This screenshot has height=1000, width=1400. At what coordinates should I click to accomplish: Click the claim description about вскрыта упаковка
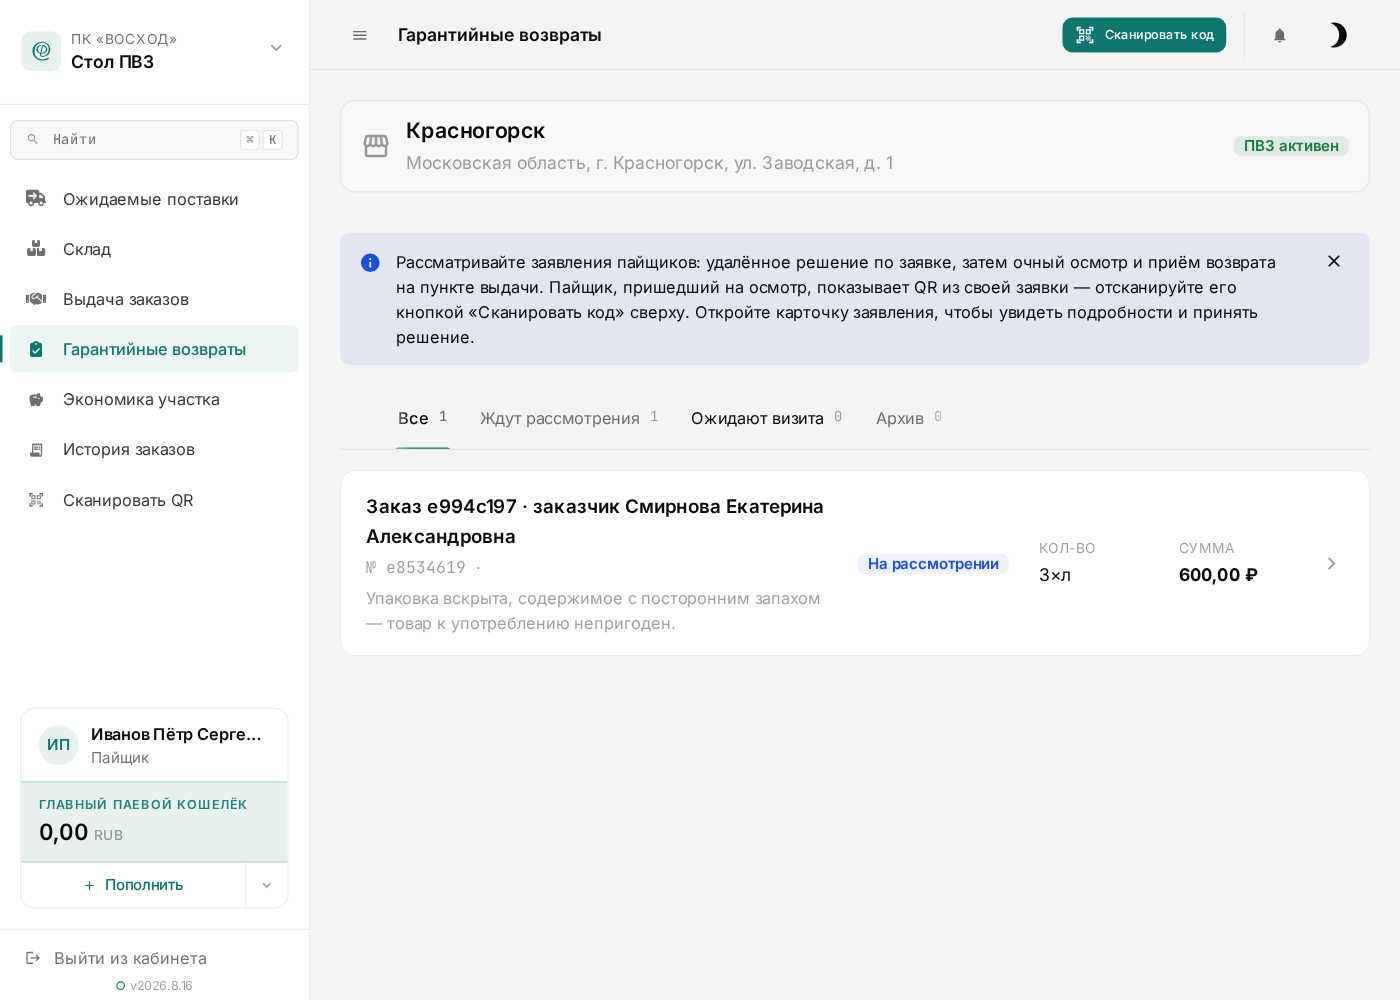[x=595, y=611]
